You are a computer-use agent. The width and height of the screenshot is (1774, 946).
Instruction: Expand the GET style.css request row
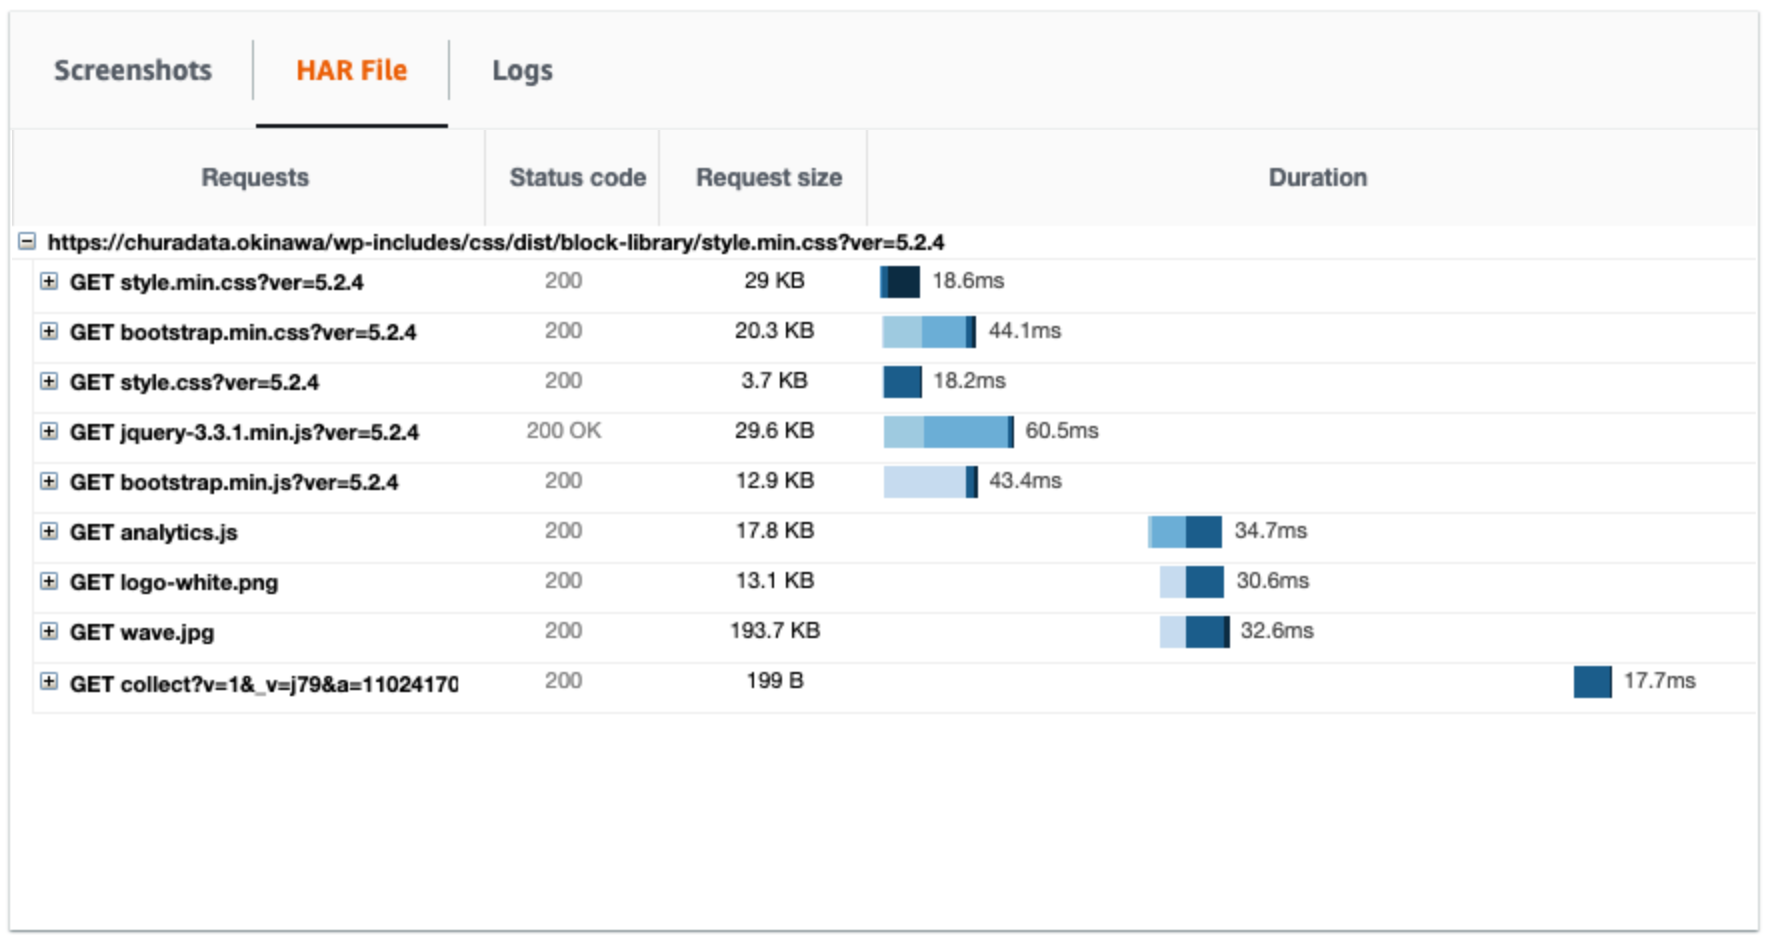[x=49, y=381]
